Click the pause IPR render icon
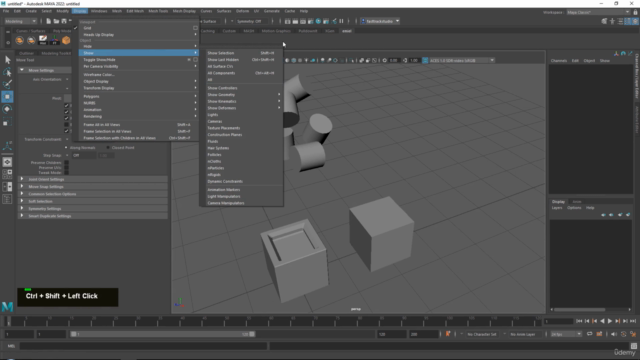 click(x=341, y=21)
